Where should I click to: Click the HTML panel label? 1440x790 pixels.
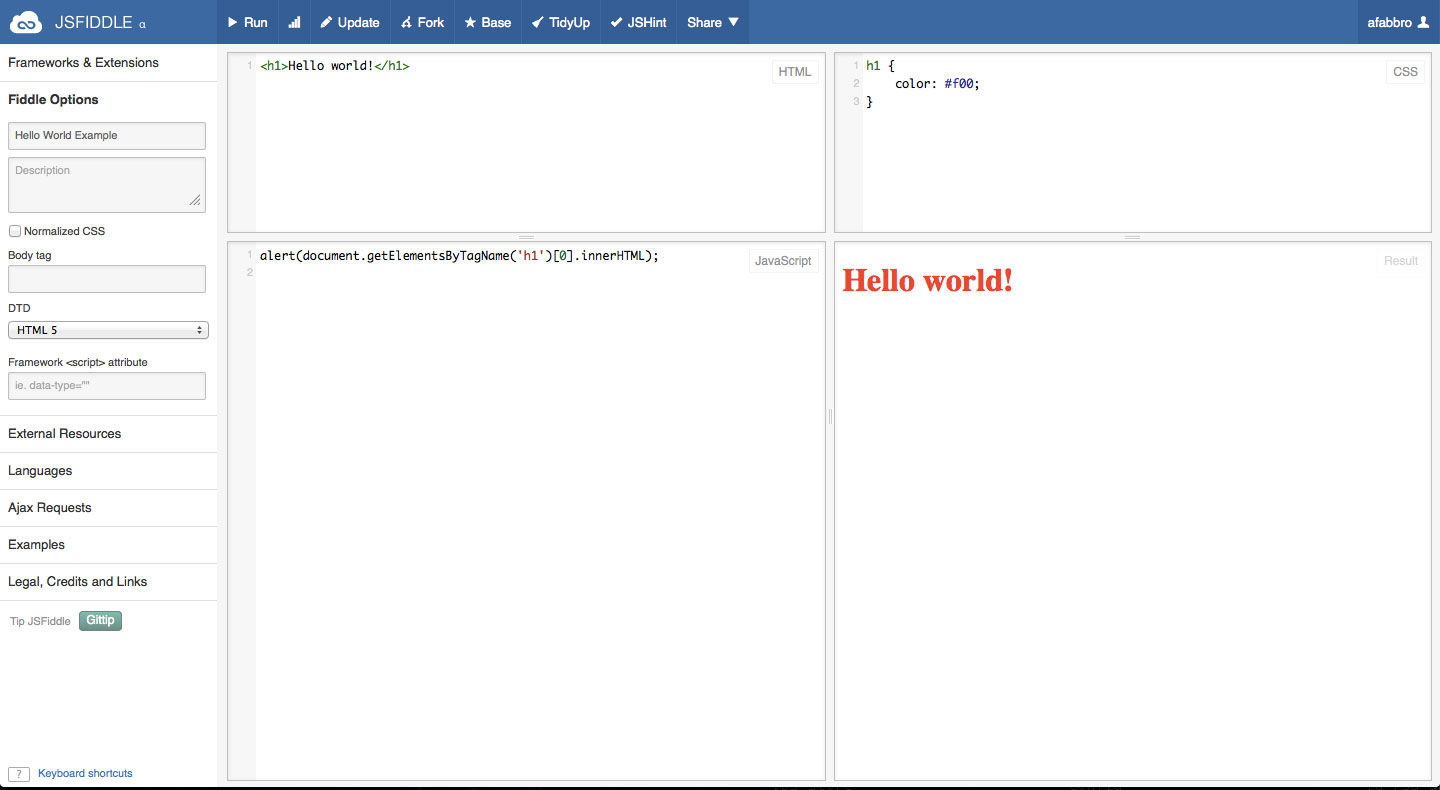click(x=795, y=72)
